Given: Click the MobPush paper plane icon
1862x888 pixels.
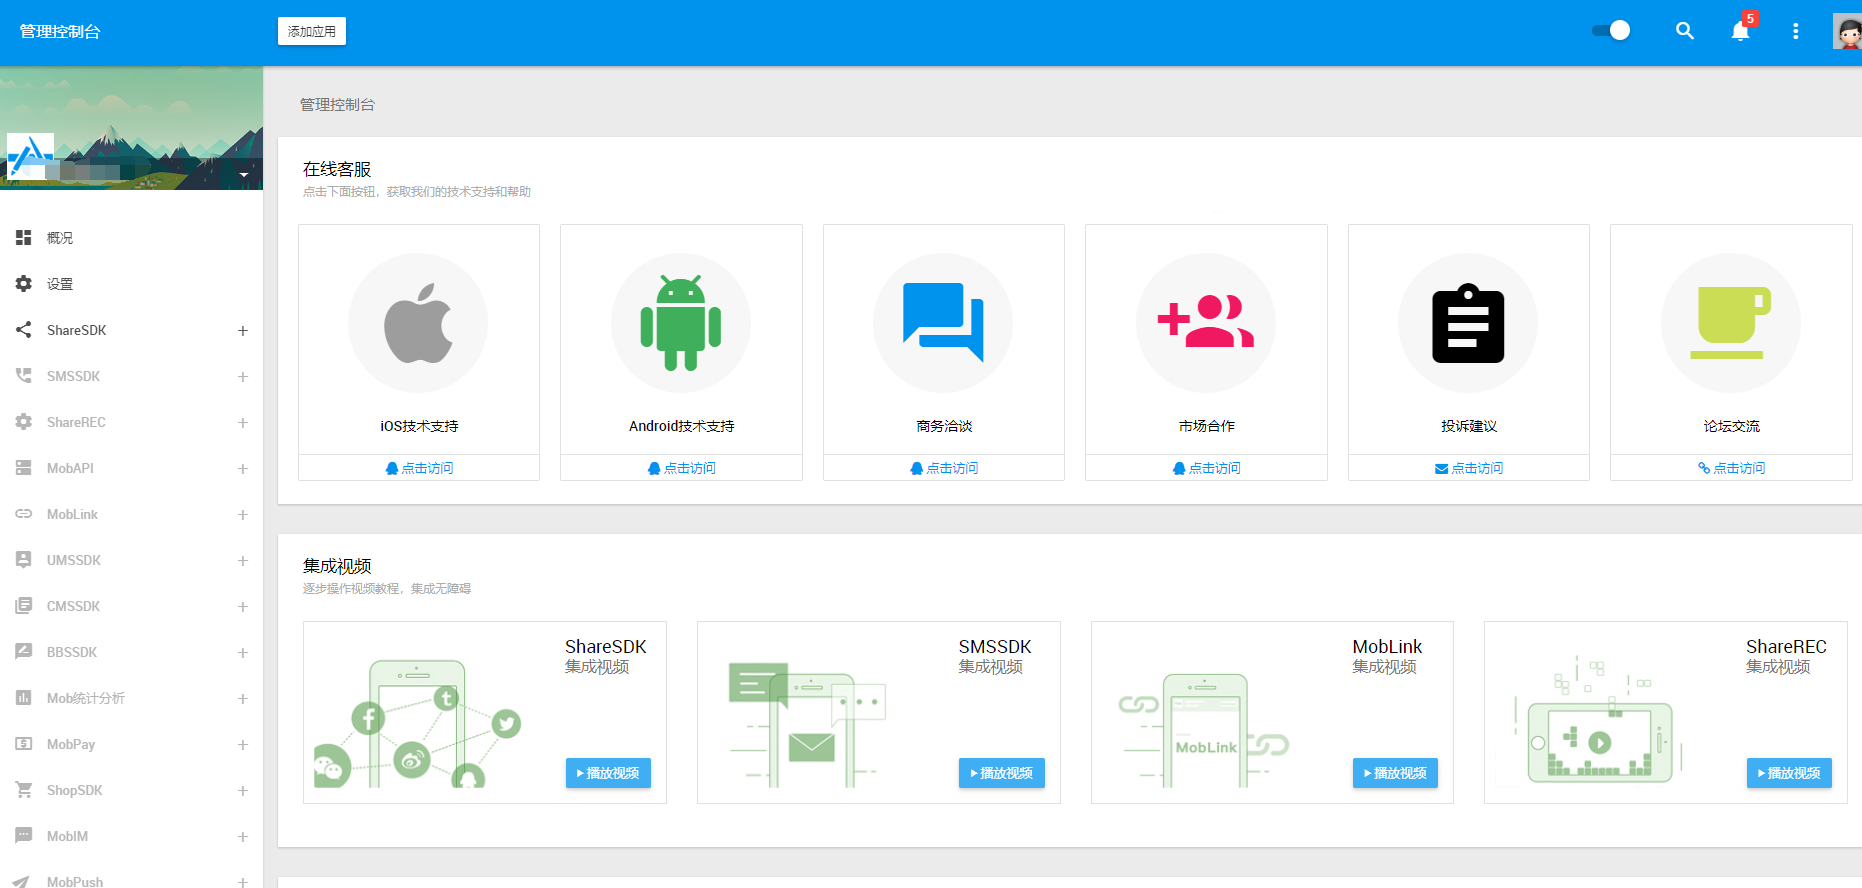Looking at the screenshot, I should 22,882.
